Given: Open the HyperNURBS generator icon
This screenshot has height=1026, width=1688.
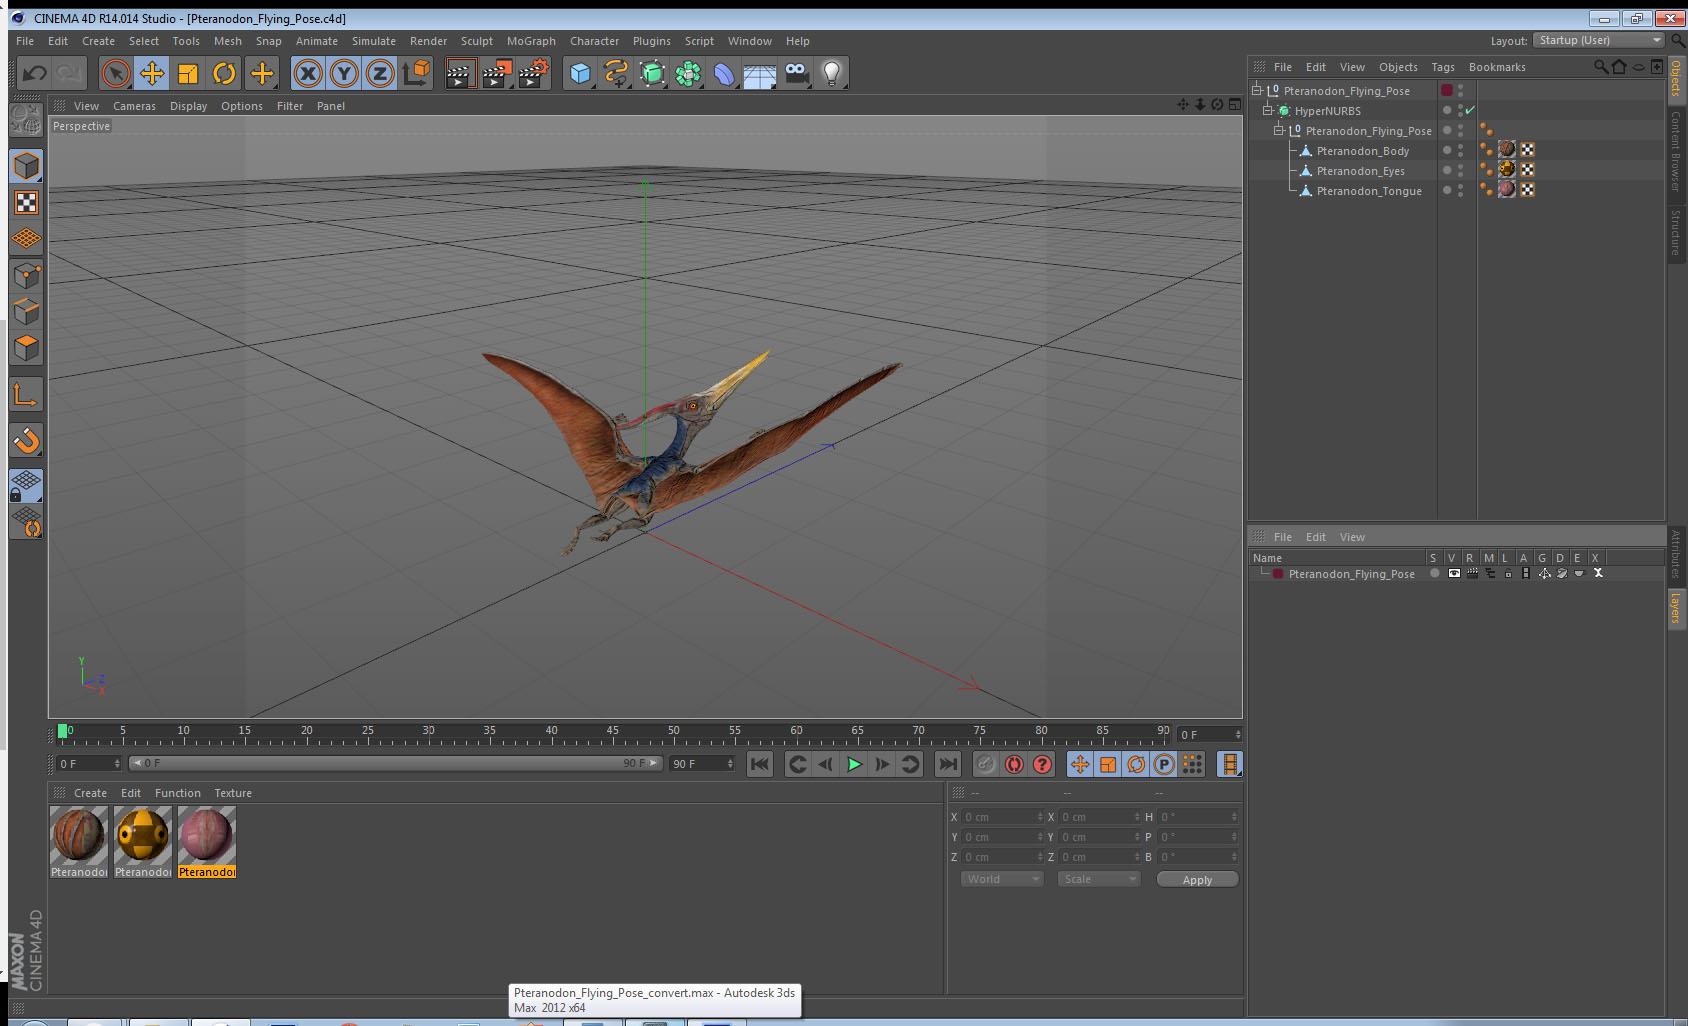Looking at the screenshot, I should [x=652, y=73].
